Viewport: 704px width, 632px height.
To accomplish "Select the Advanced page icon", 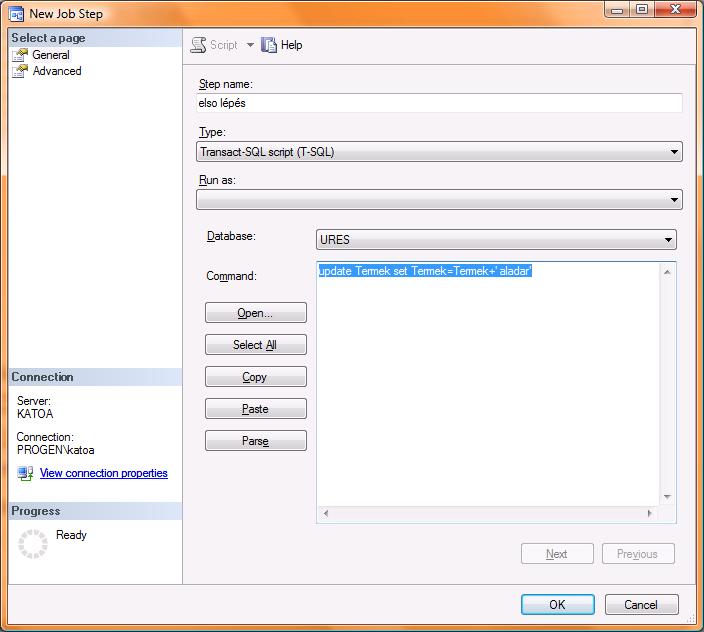I will click(20, 71).
